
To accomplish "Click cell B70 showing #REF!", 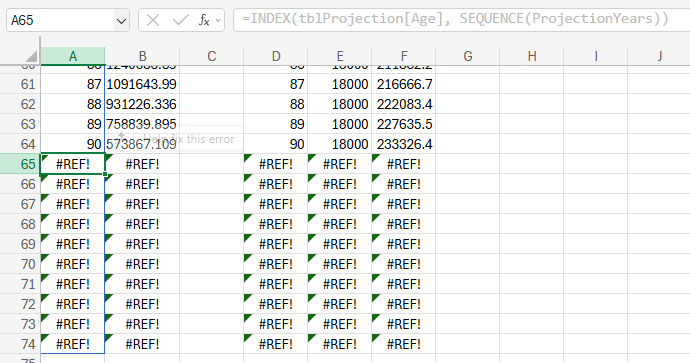I will (142, 264).
